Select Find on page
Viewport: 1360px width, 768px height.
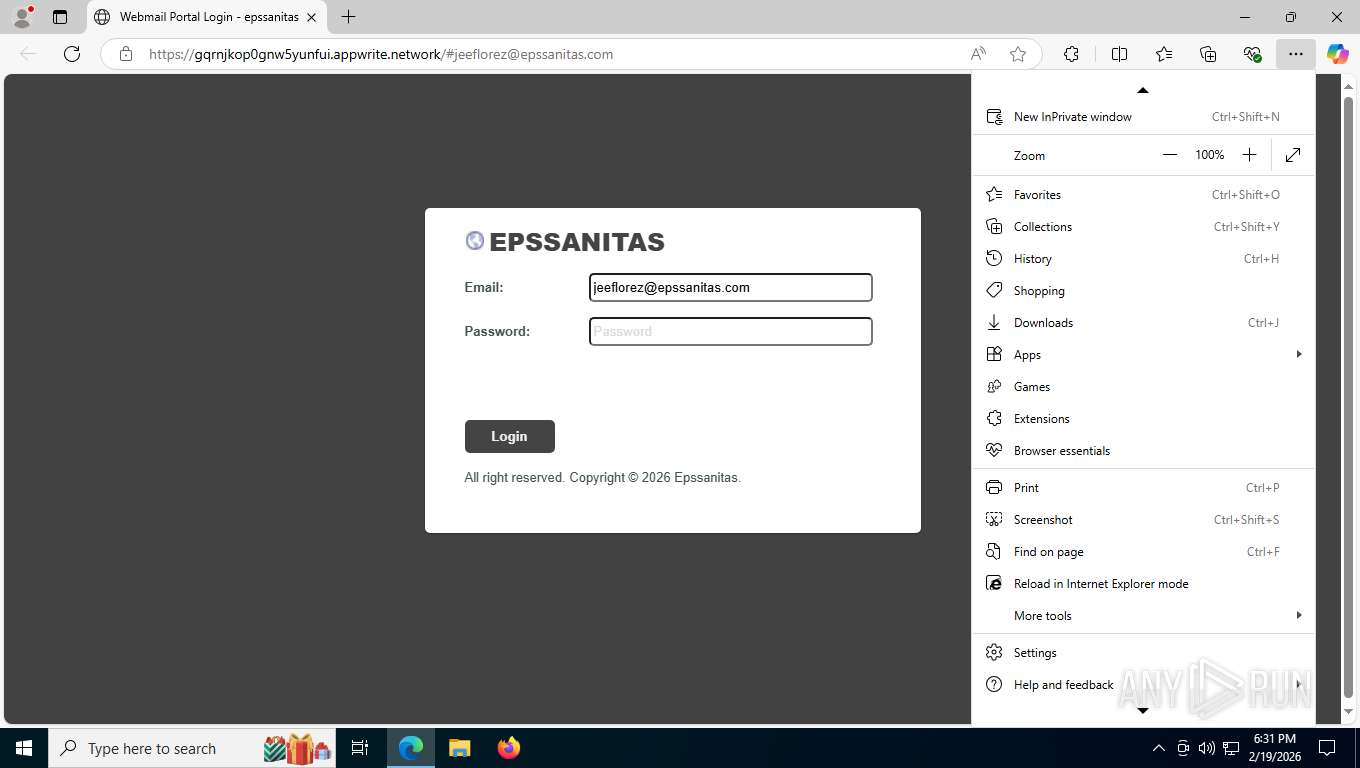coord(1144,552)
